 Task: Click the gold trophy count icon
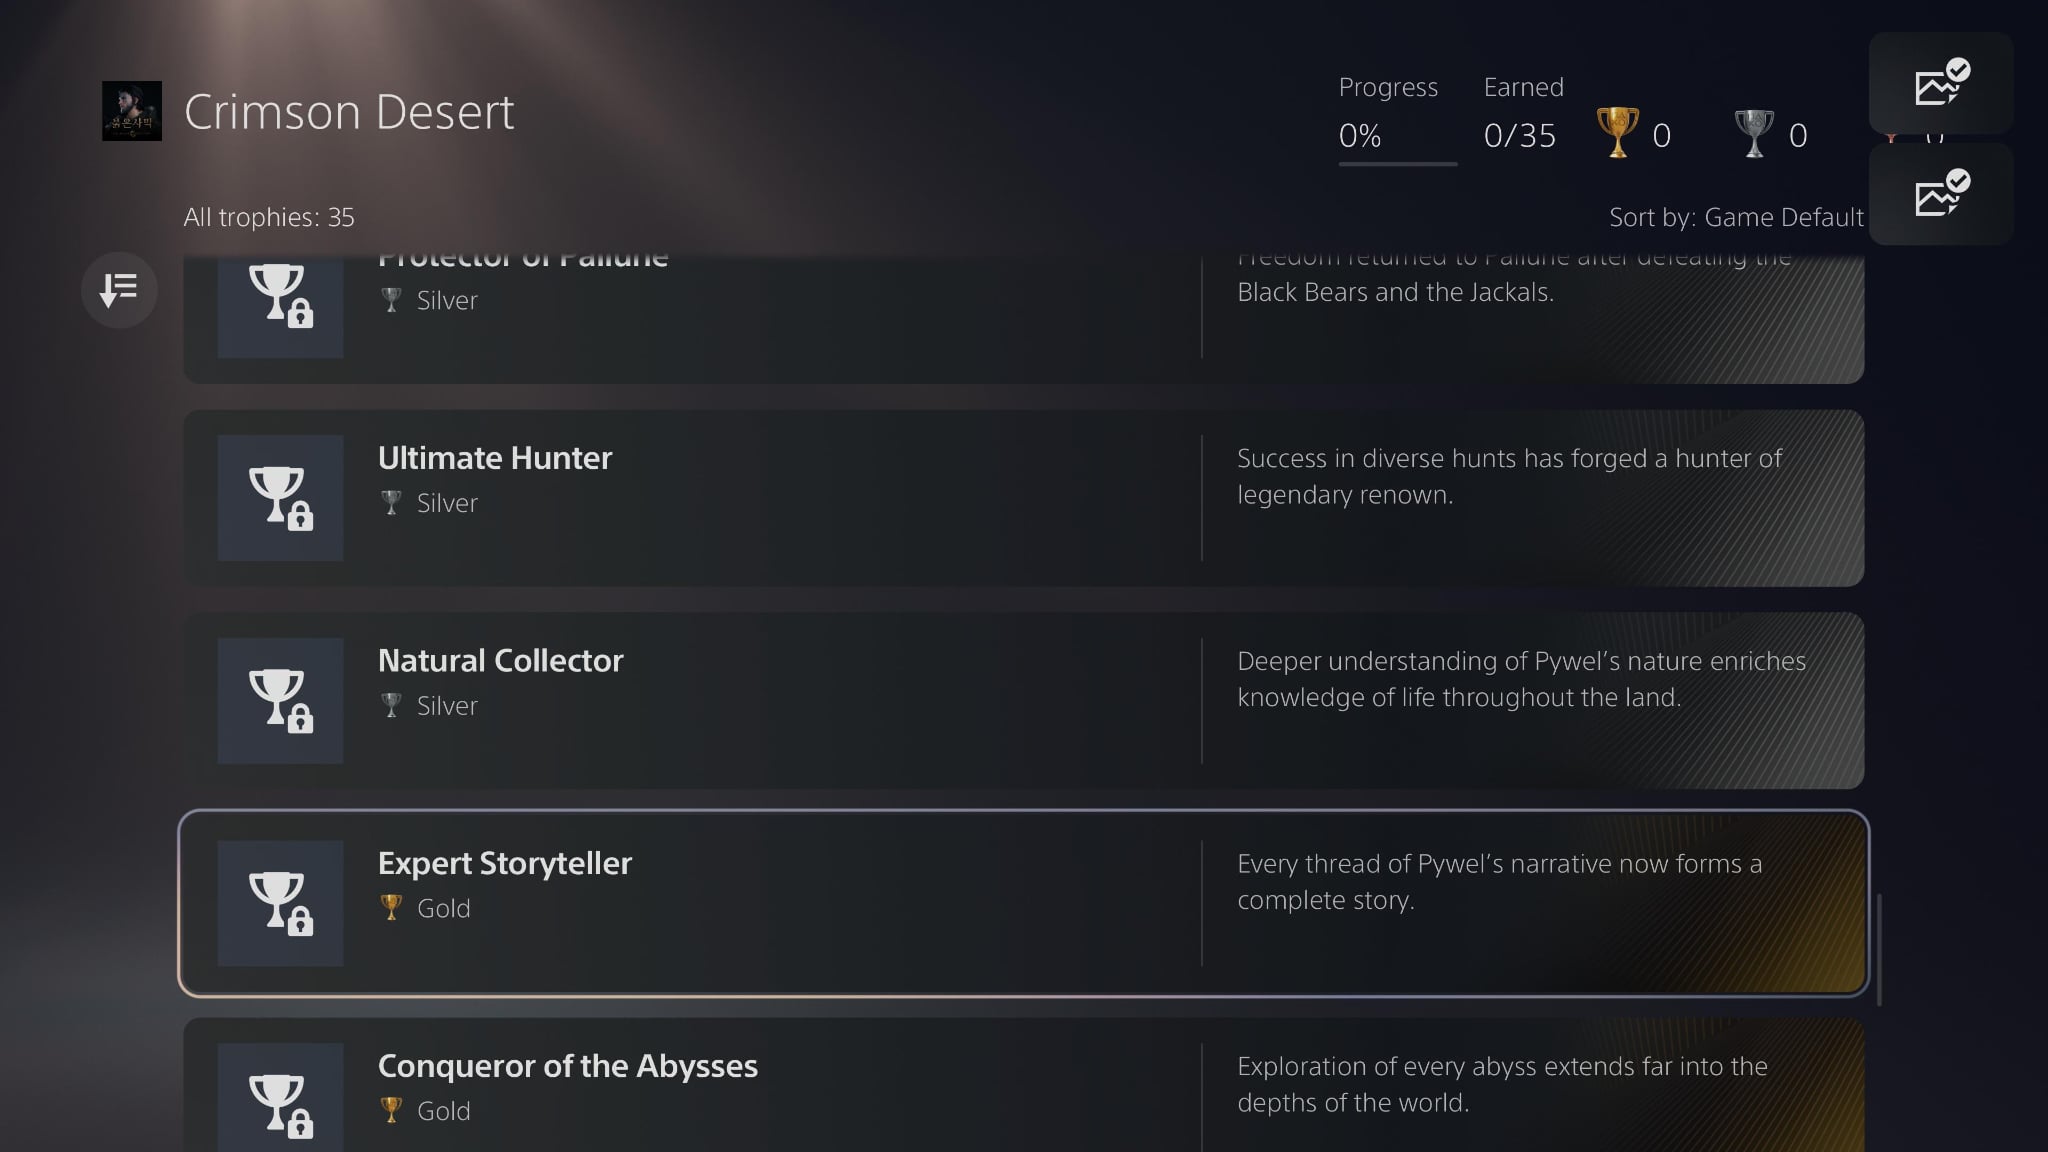1617,133
